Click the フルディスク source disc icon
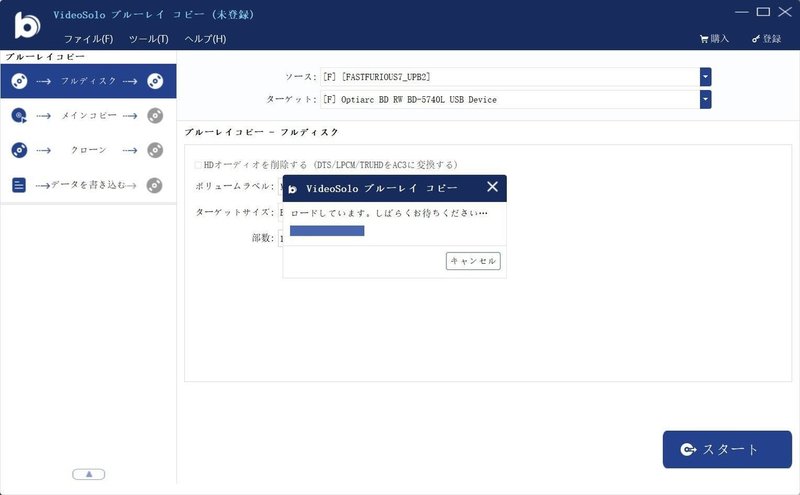 click(19, 81)
